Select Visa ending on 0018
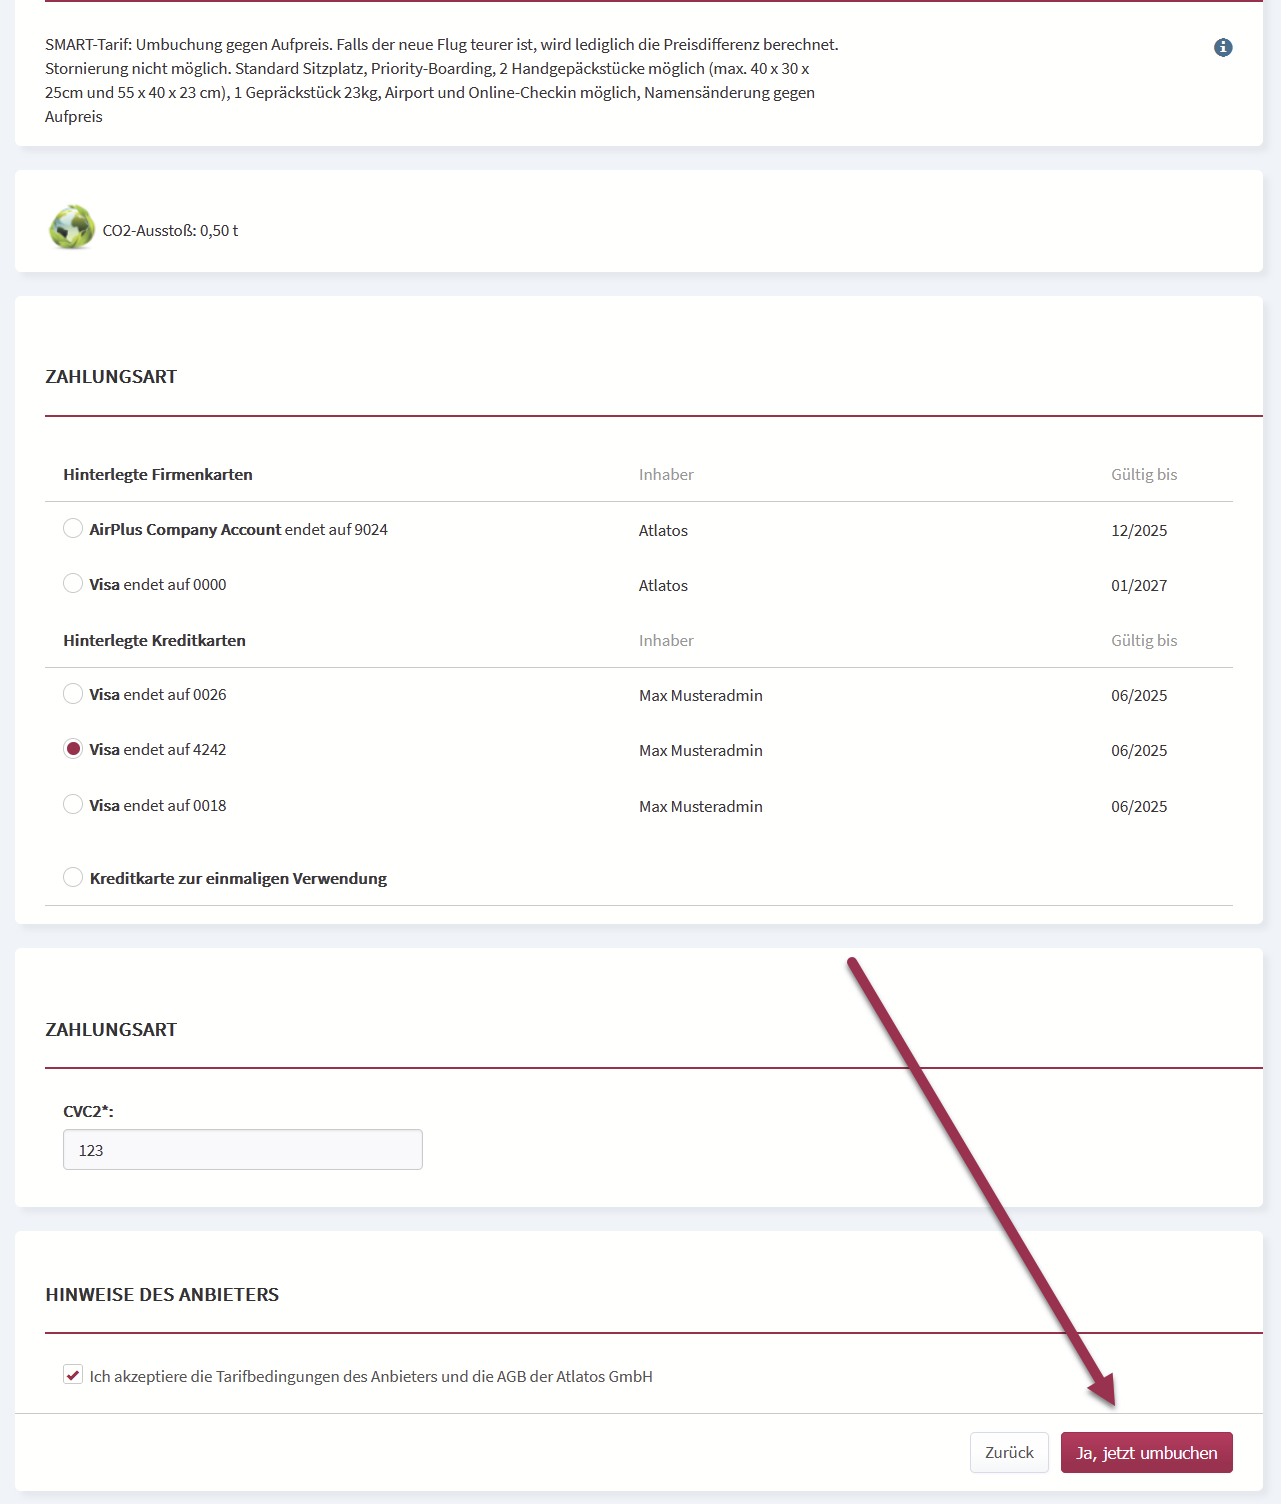The image size is (1281, 1504). 73,804
